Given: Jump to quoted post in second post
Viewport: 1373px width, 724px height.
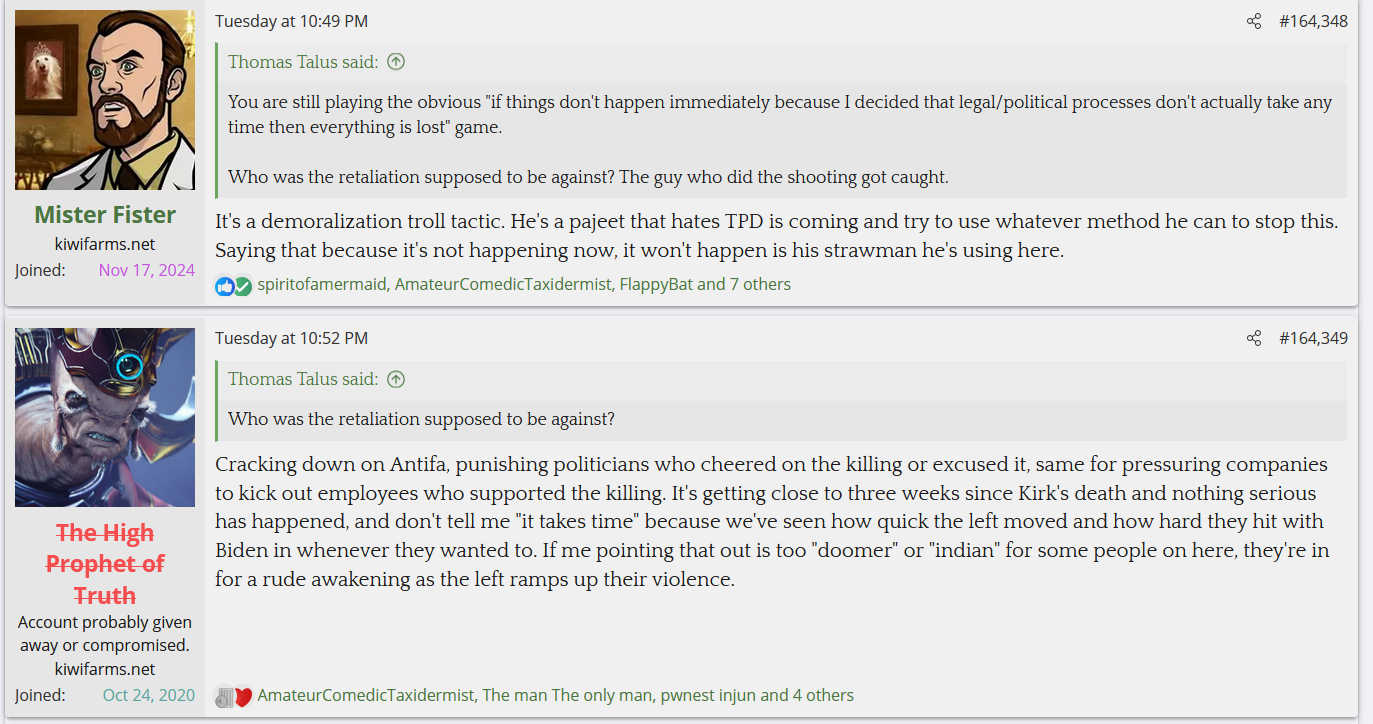Looking at the screenshot, I should click(396, 379).
